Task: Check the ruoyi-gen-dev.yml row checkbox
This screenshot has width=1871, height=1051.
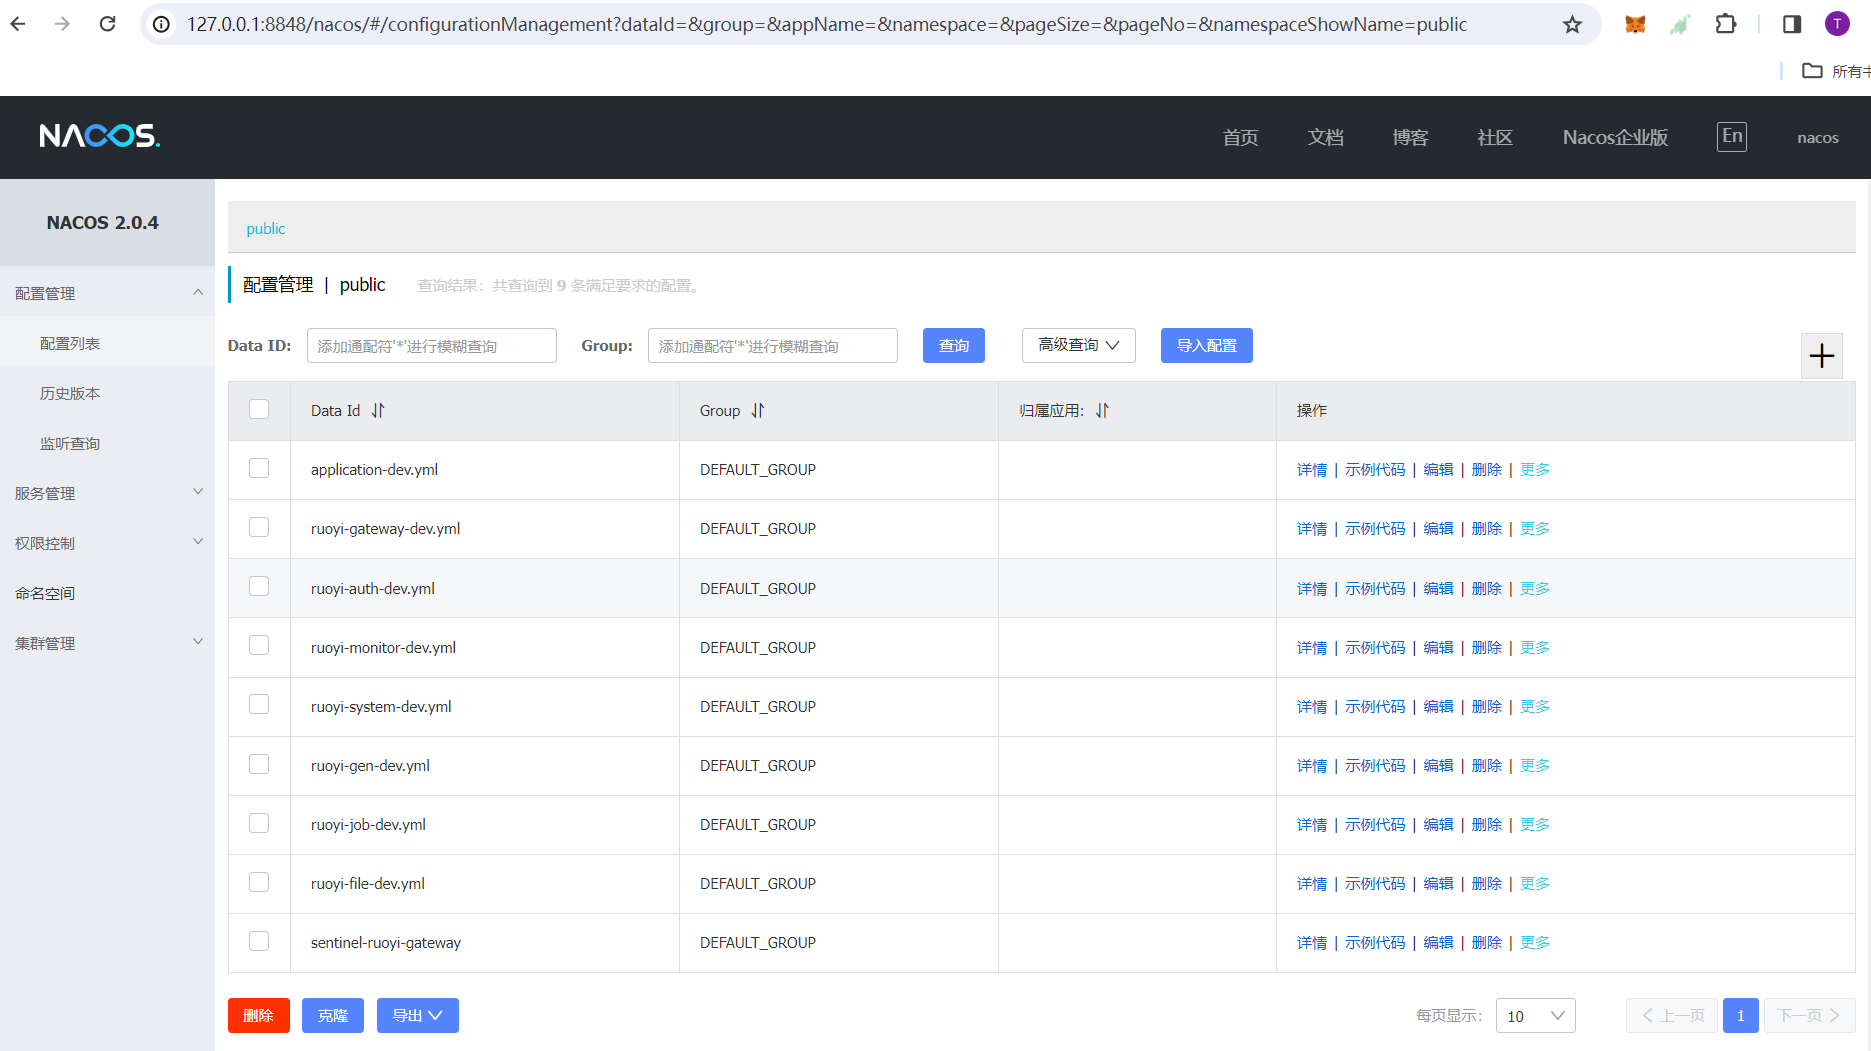Action: (259, 764)
